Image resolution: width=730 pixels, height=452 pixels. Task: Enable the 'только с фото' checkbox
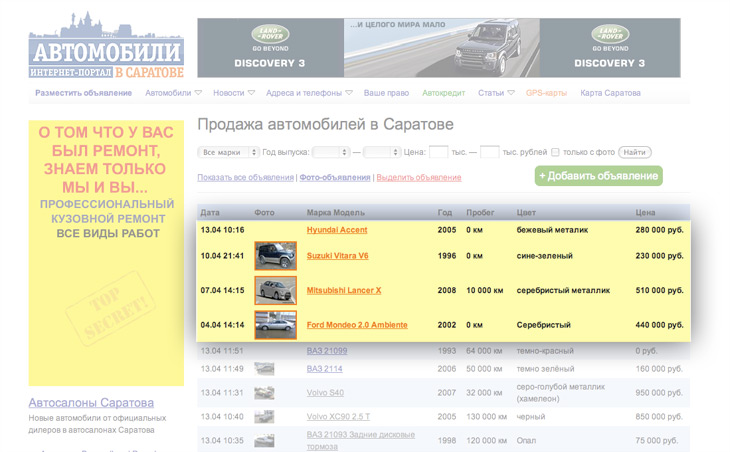click(555, 152)
